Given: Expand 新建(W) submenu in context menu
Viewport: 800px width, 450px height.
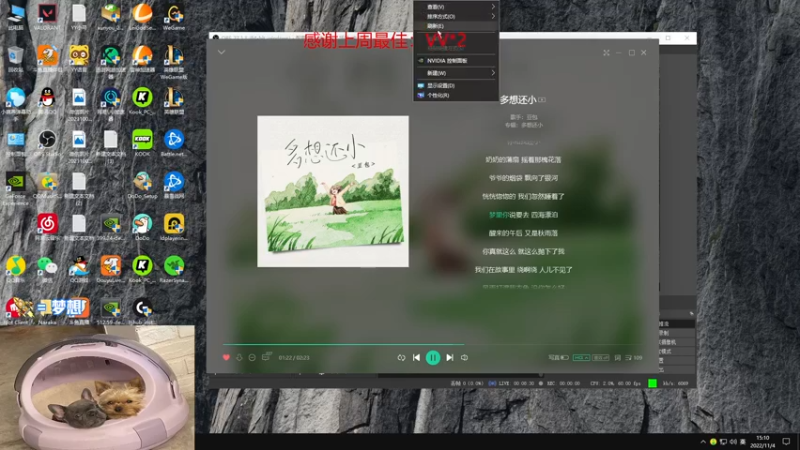Looking at the screenshot, I should pos(456,73).
